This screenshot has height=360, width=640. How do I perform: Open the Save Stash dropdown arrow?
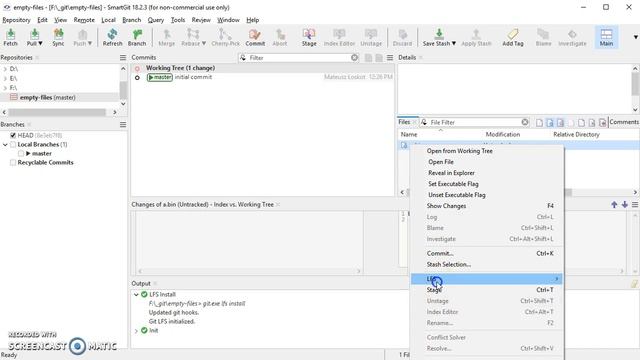click(x=453, y=43)
